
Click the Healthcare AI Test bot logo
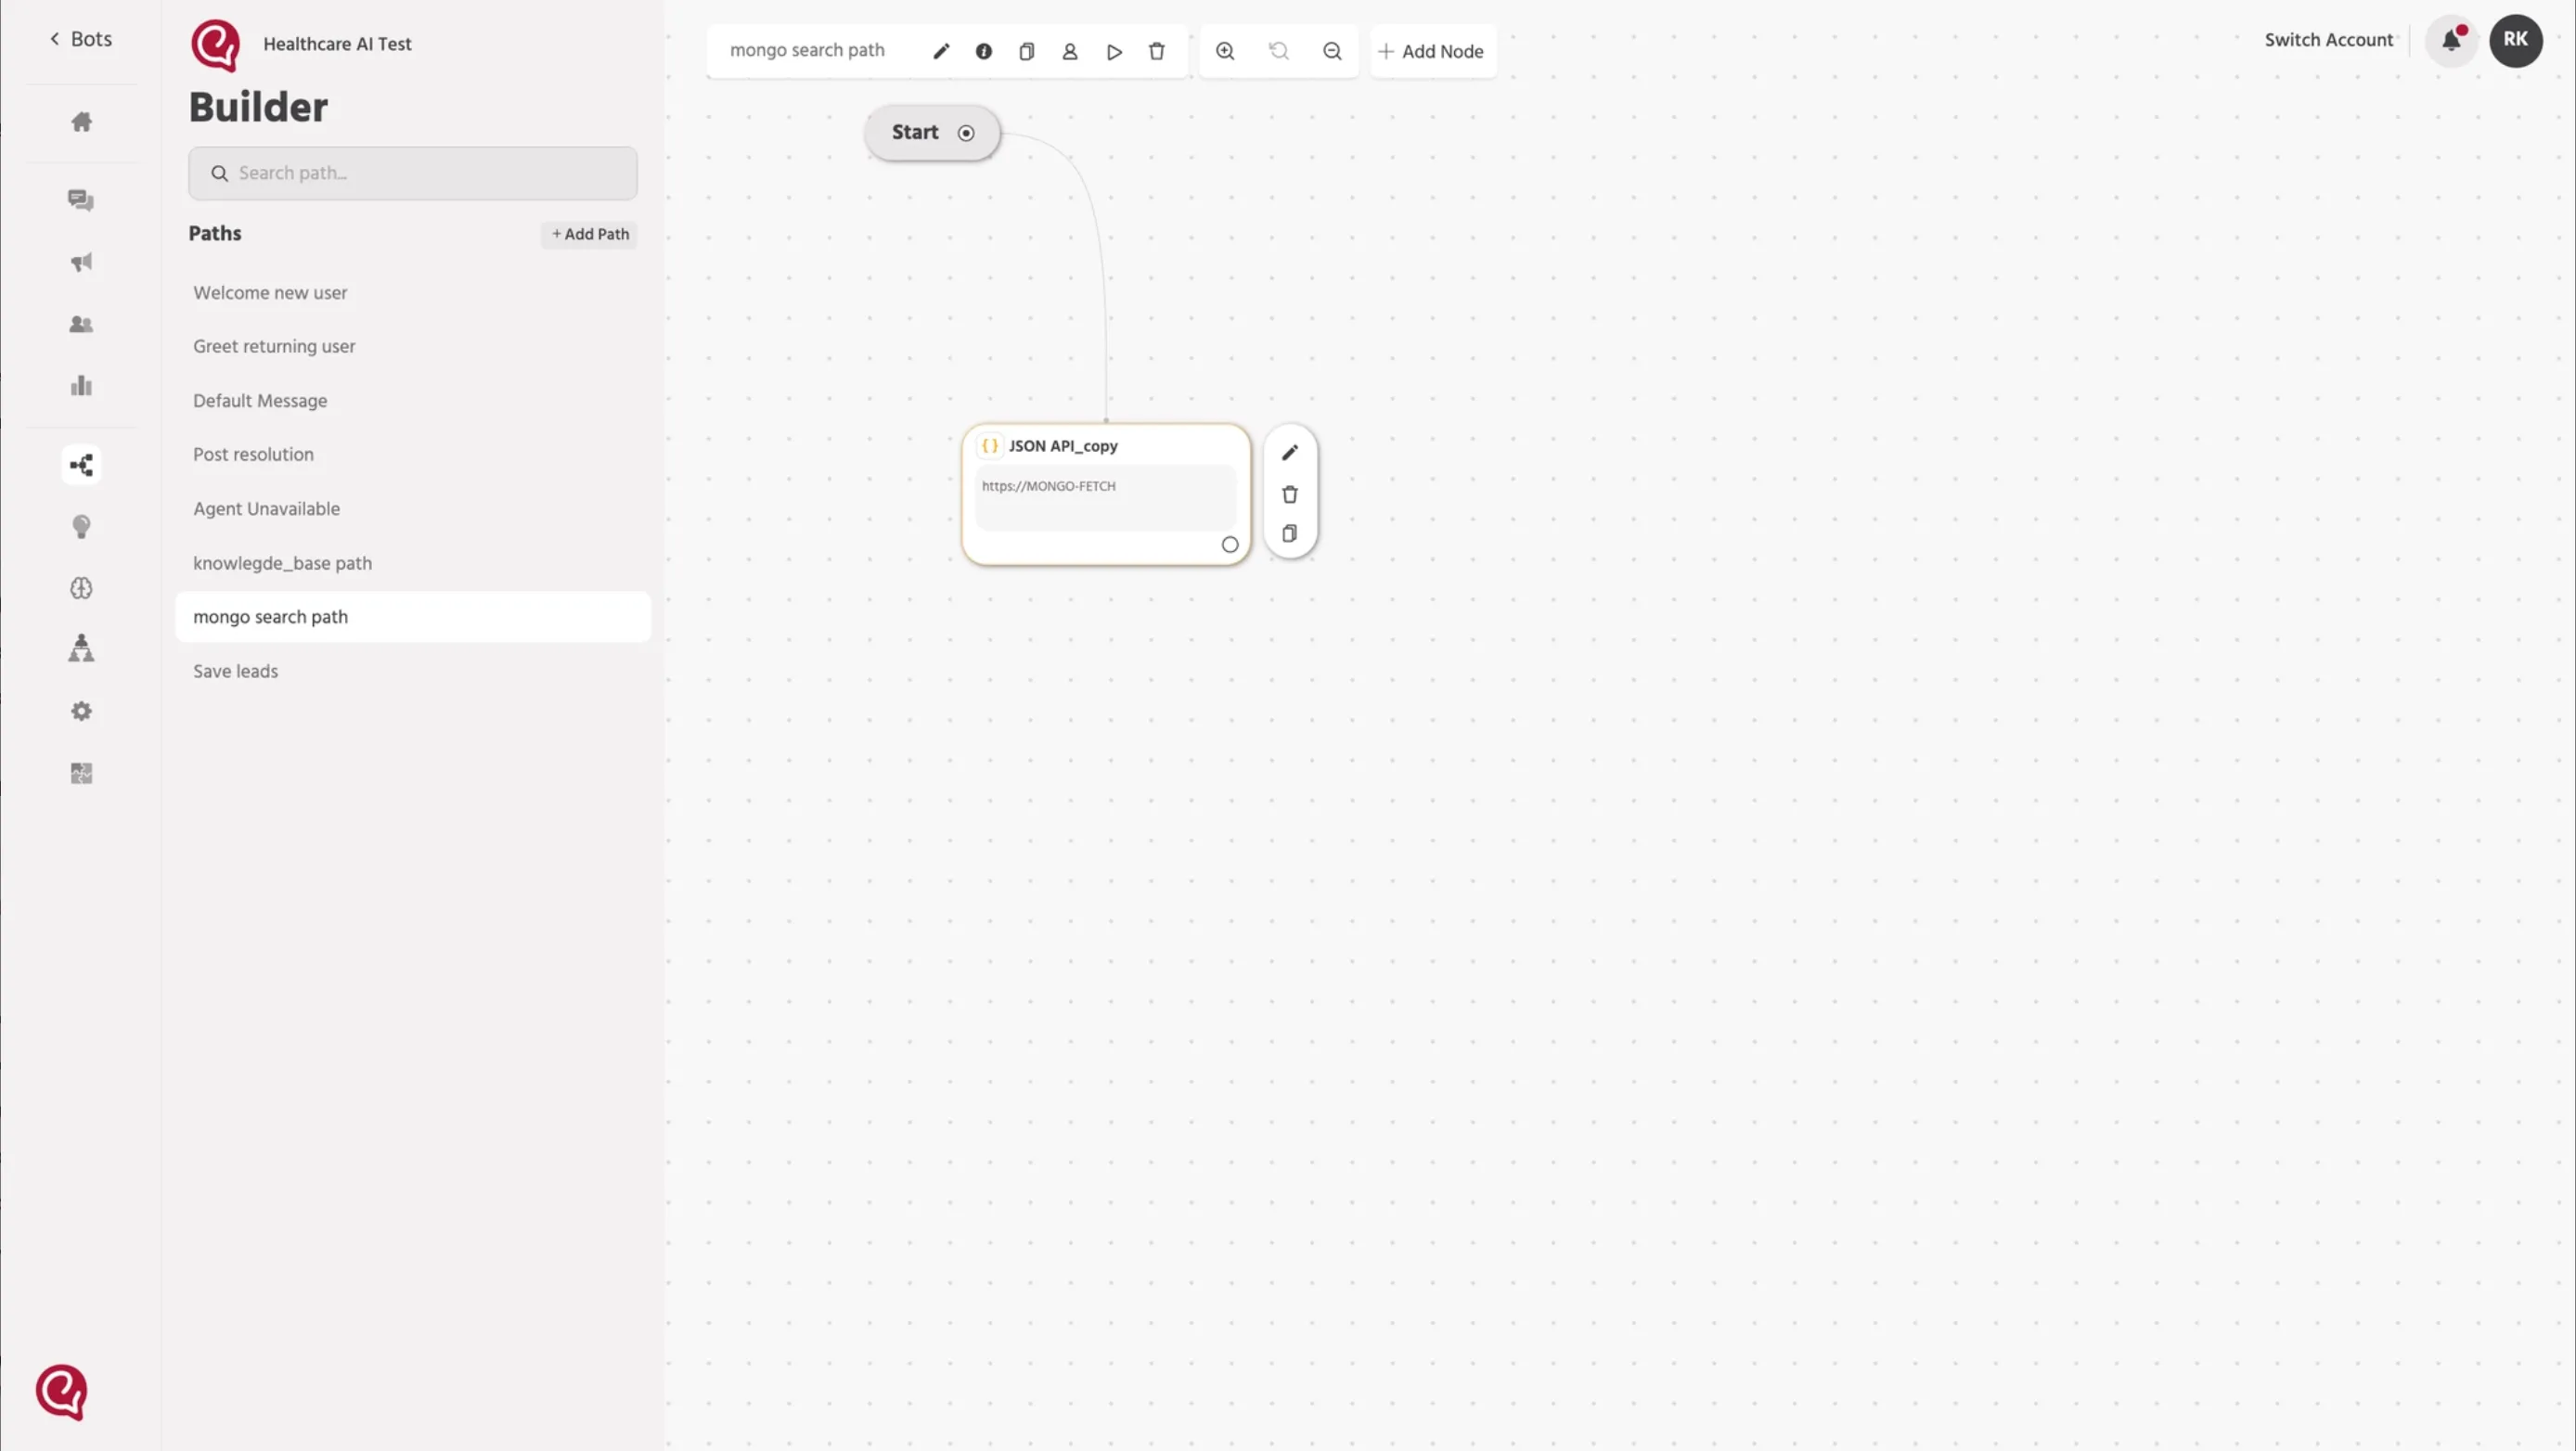pyautogui.click(x=215, y=45)
